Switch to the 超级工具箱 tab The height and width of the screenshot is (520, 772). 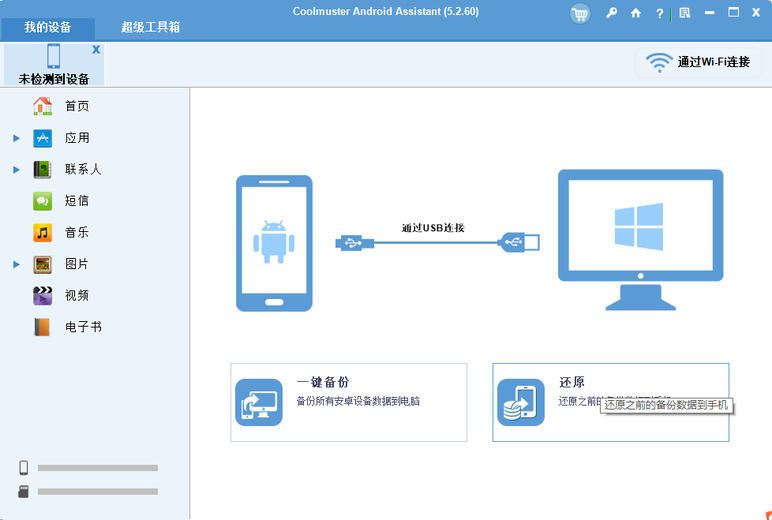[151, 27]
